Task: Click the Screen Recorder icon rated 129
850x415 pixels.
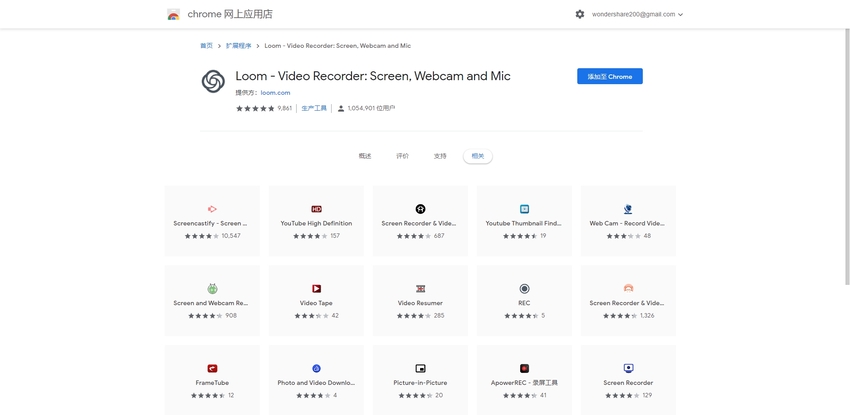Action: [x=628, y=368]
